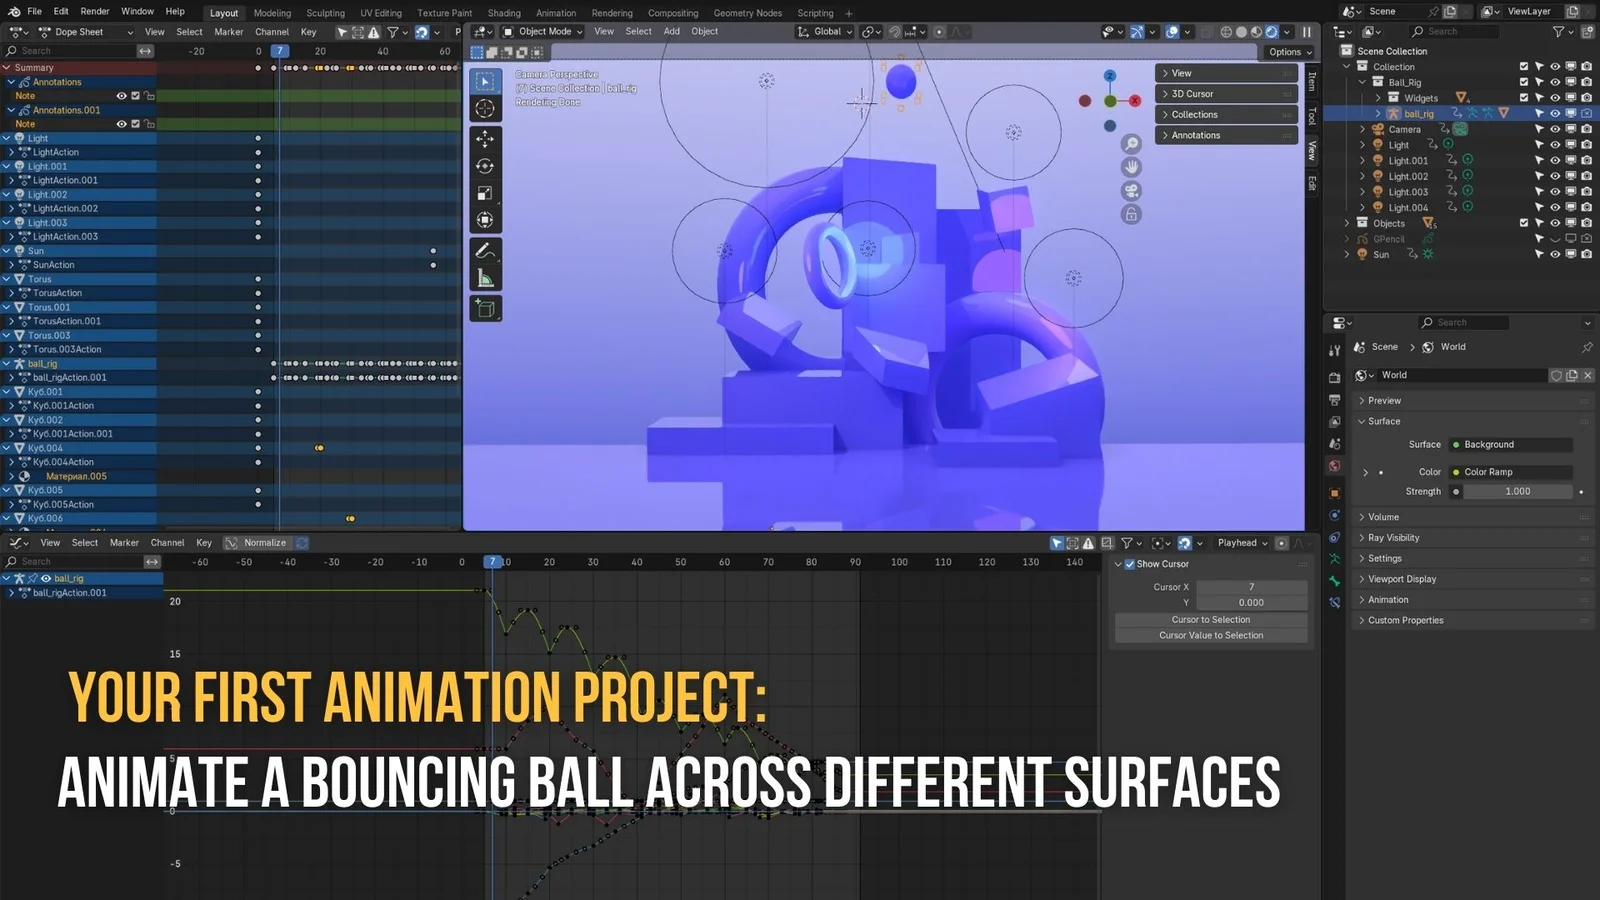Collapse the Ball_Rig collection in the outliner
The height and width of the screenshot is (900, 1600).
pos(1362,82)
